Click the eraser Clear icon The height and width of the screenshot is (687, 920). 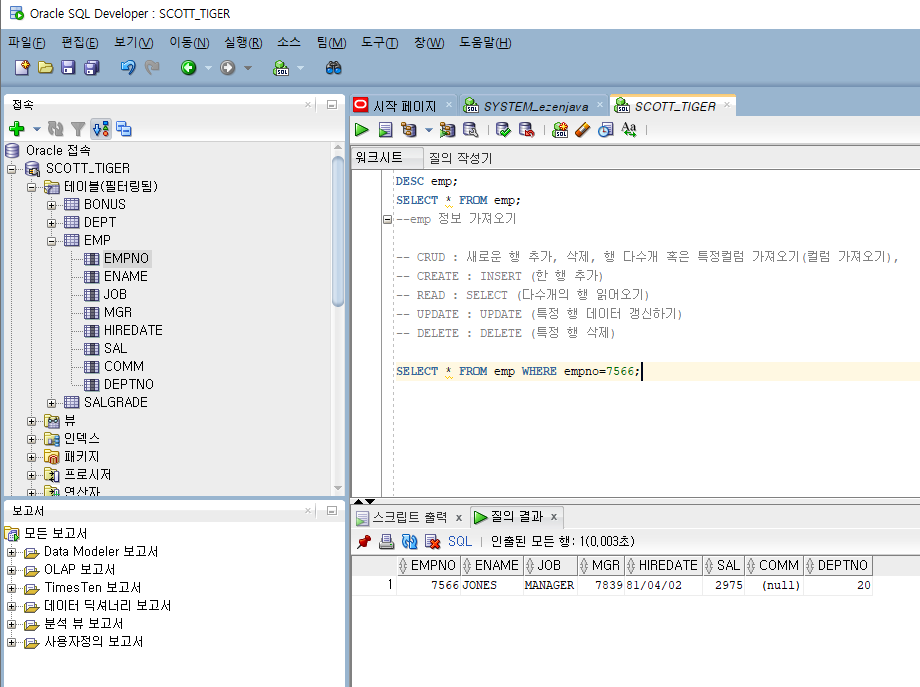tap(583, 130)
